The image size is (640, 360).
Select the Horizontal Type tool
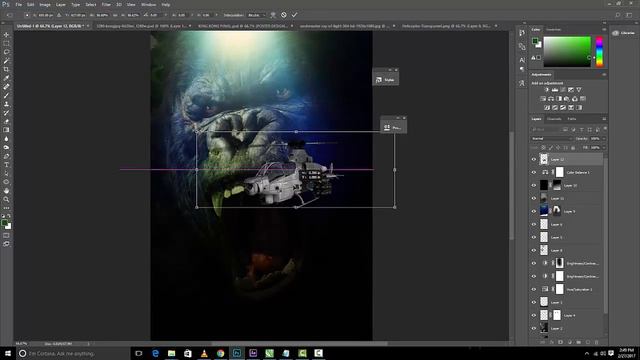tap(6, 165)
